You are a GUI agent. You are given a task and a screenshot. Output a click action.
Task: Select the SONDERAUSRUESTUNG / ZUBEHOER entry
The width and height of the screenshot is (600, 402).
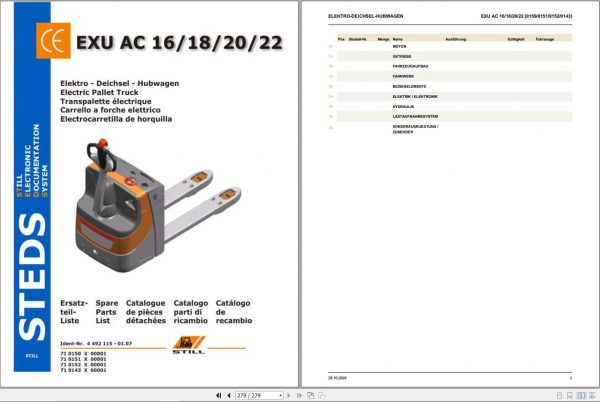(x=416, y=129)
